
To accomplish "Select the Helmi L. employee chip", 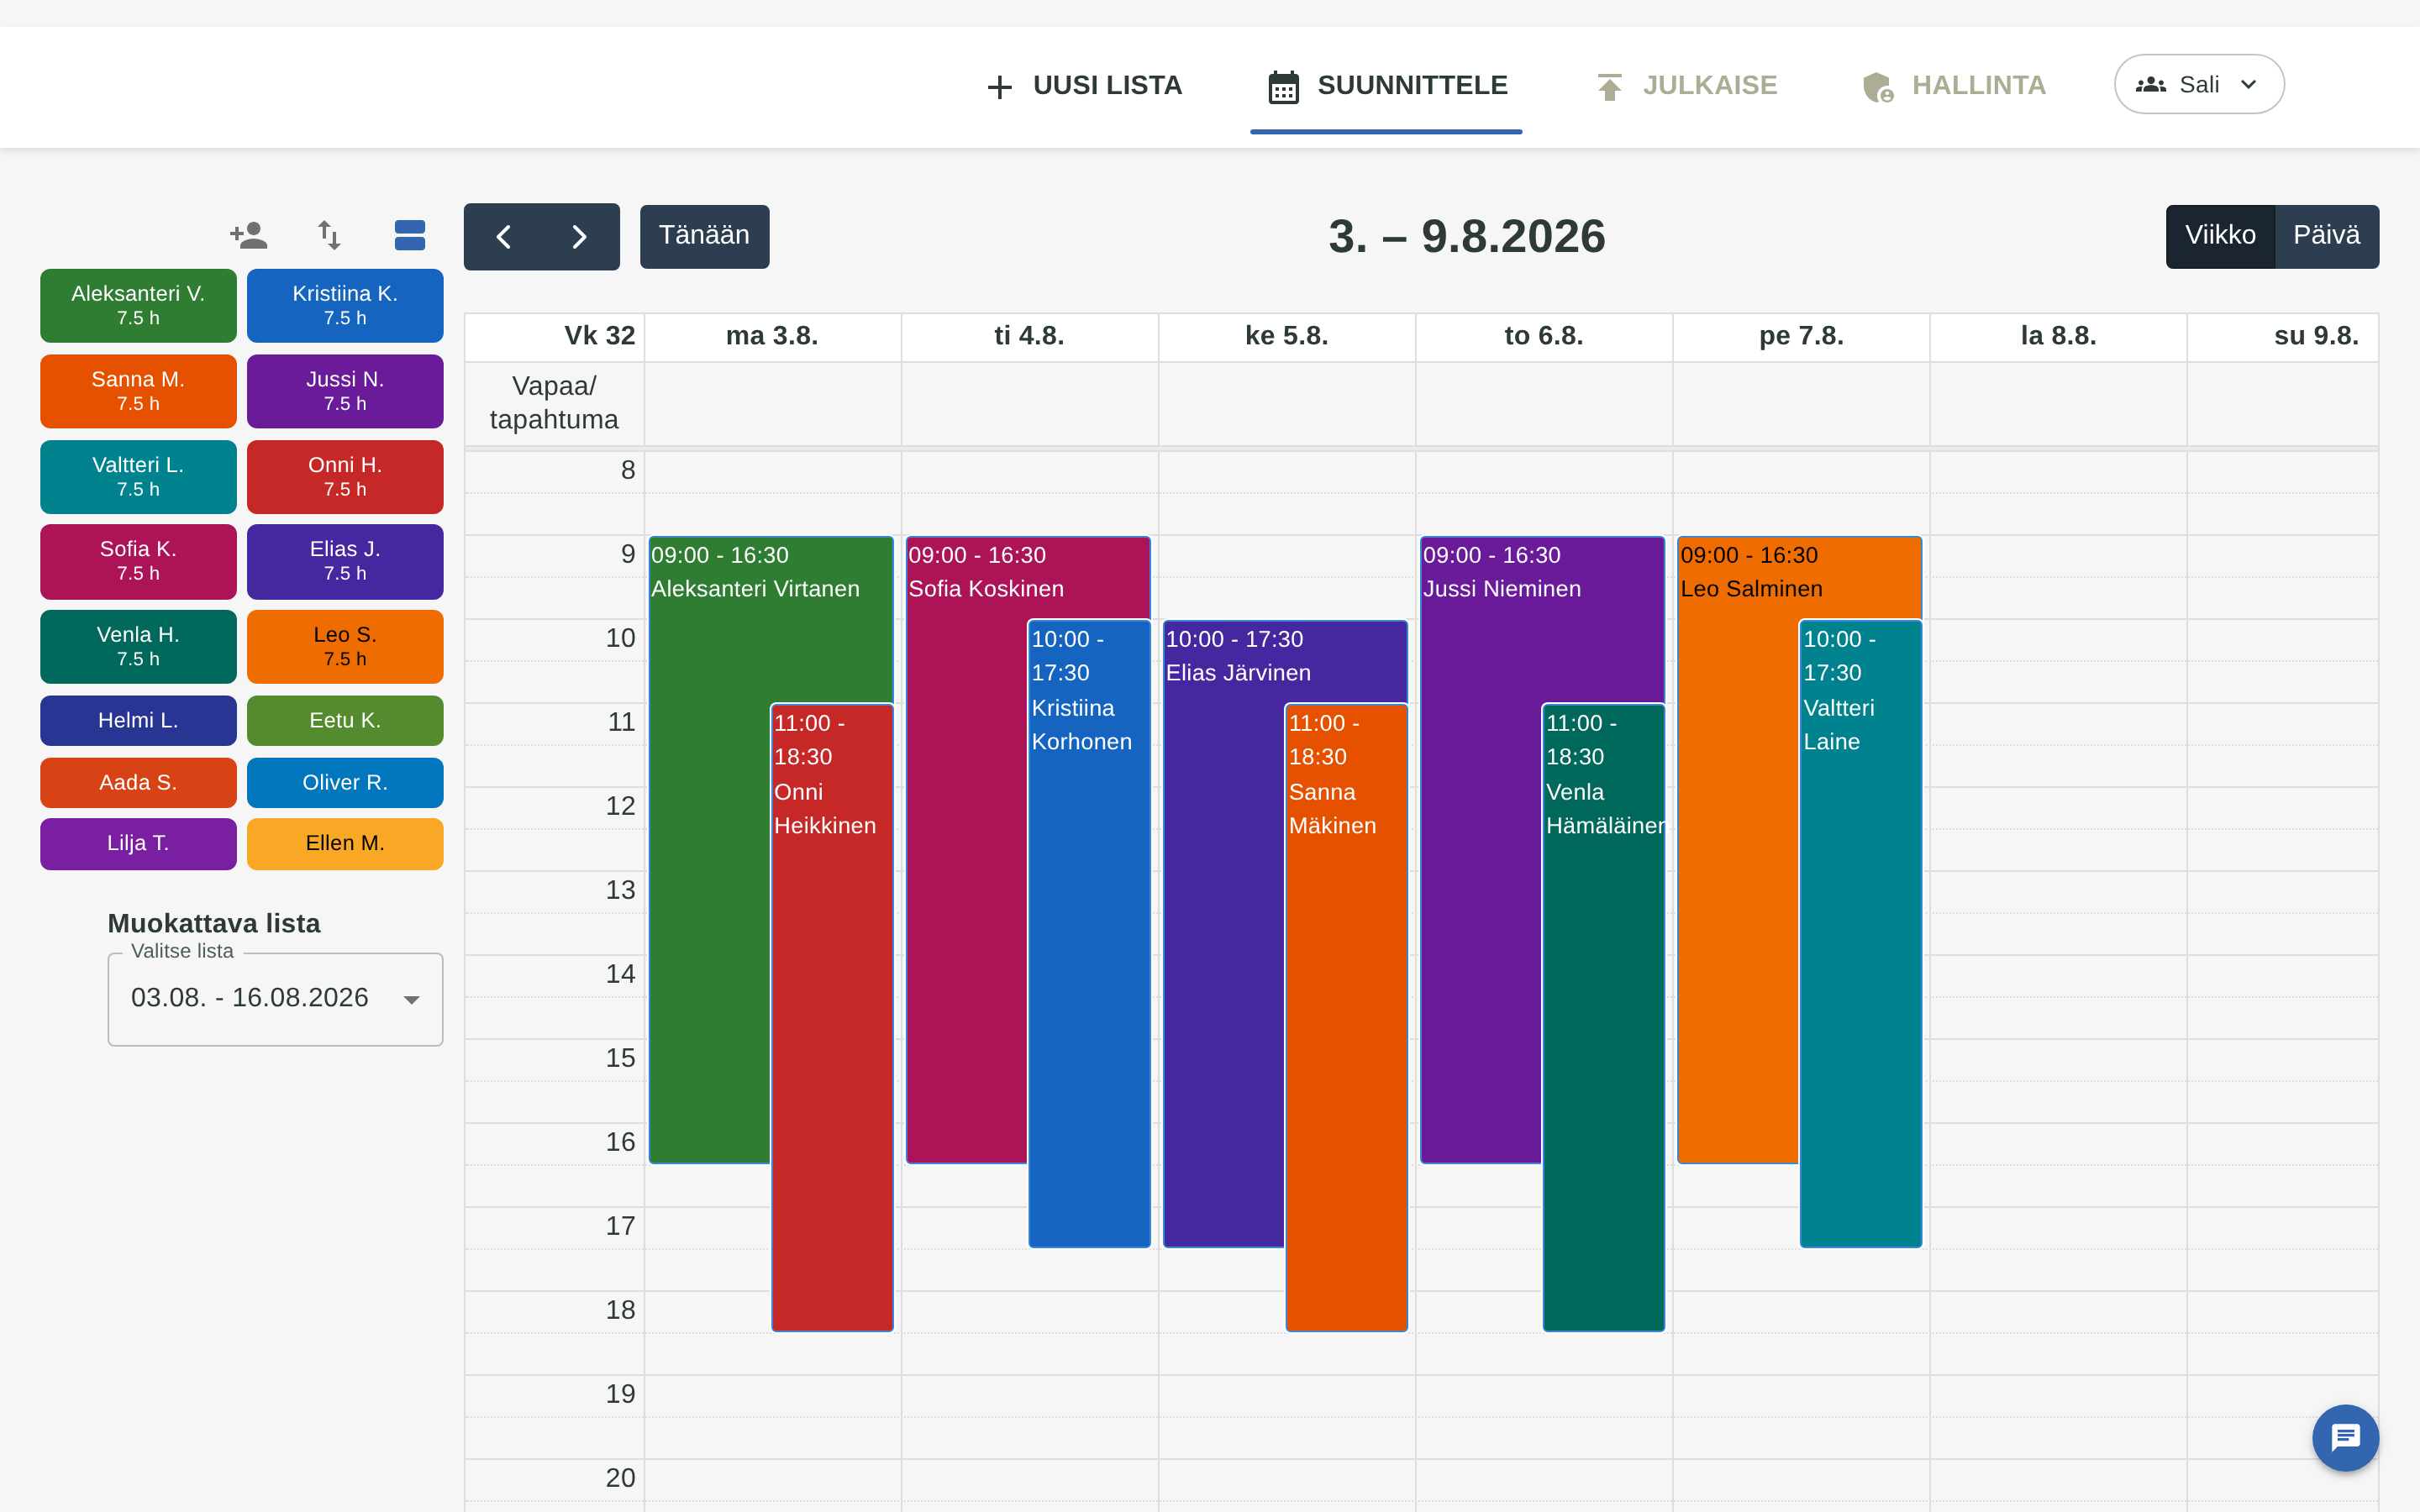I will (x=138, y=720).
